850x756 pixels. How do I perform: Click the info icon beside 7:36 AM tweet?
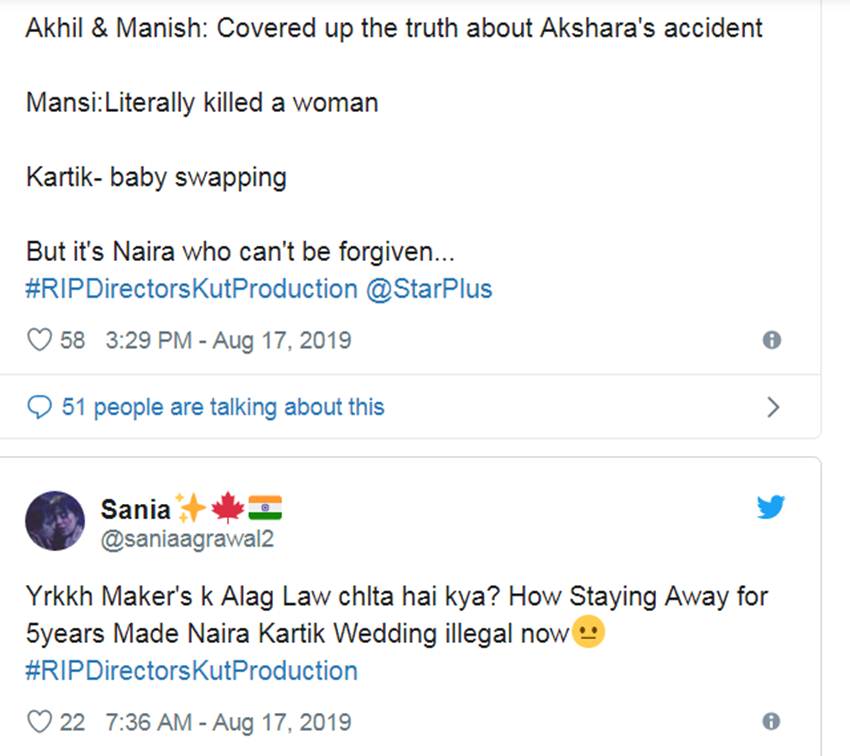771,721
